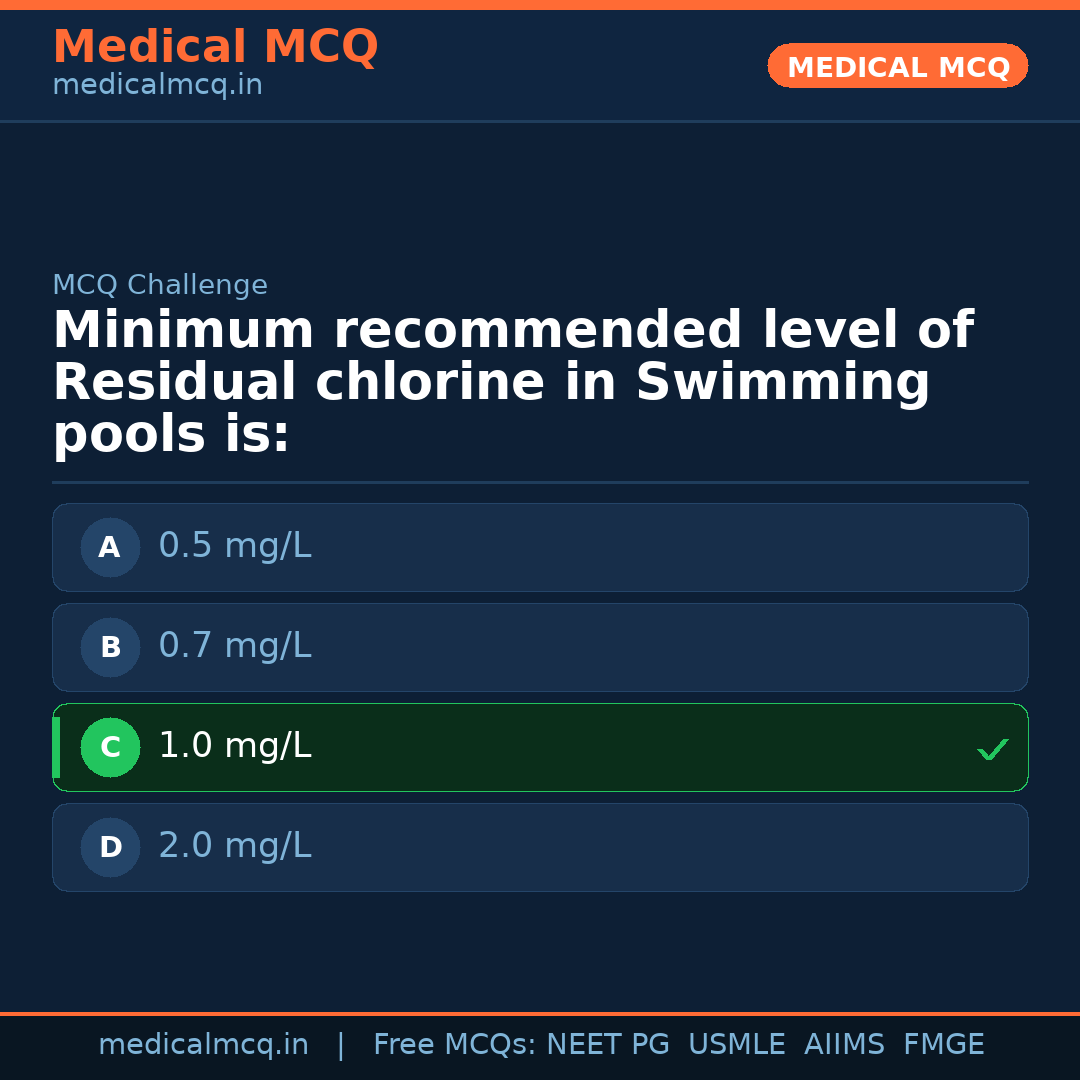Choose the 0.7 mg/L answer
Viewport: 1080px width, 1080px height.
pyautogui.click(x=235, y=646)
